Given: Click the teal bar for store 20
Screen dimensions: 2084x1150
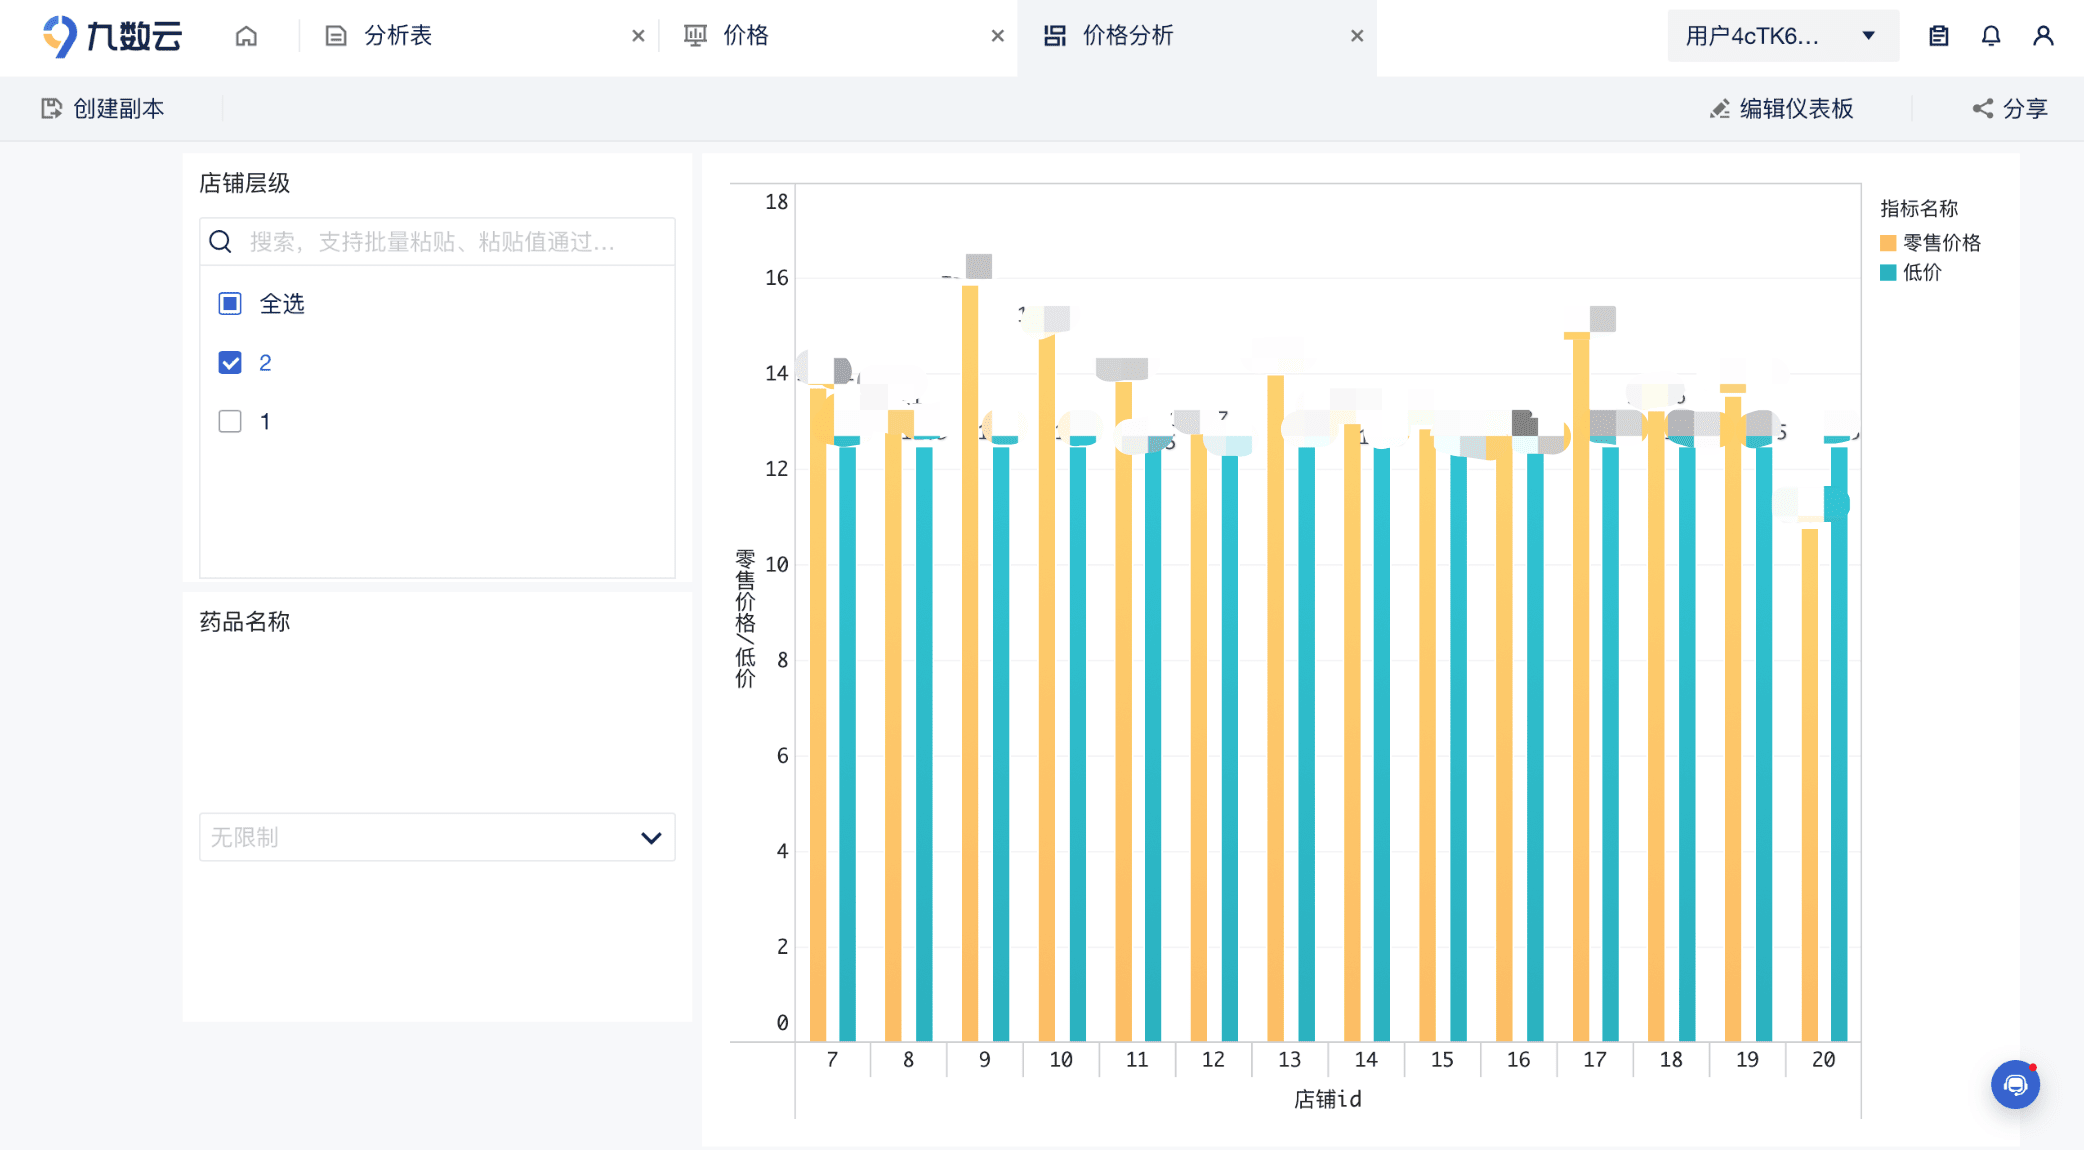Looking at the screenshot, I should point(1839,744).
